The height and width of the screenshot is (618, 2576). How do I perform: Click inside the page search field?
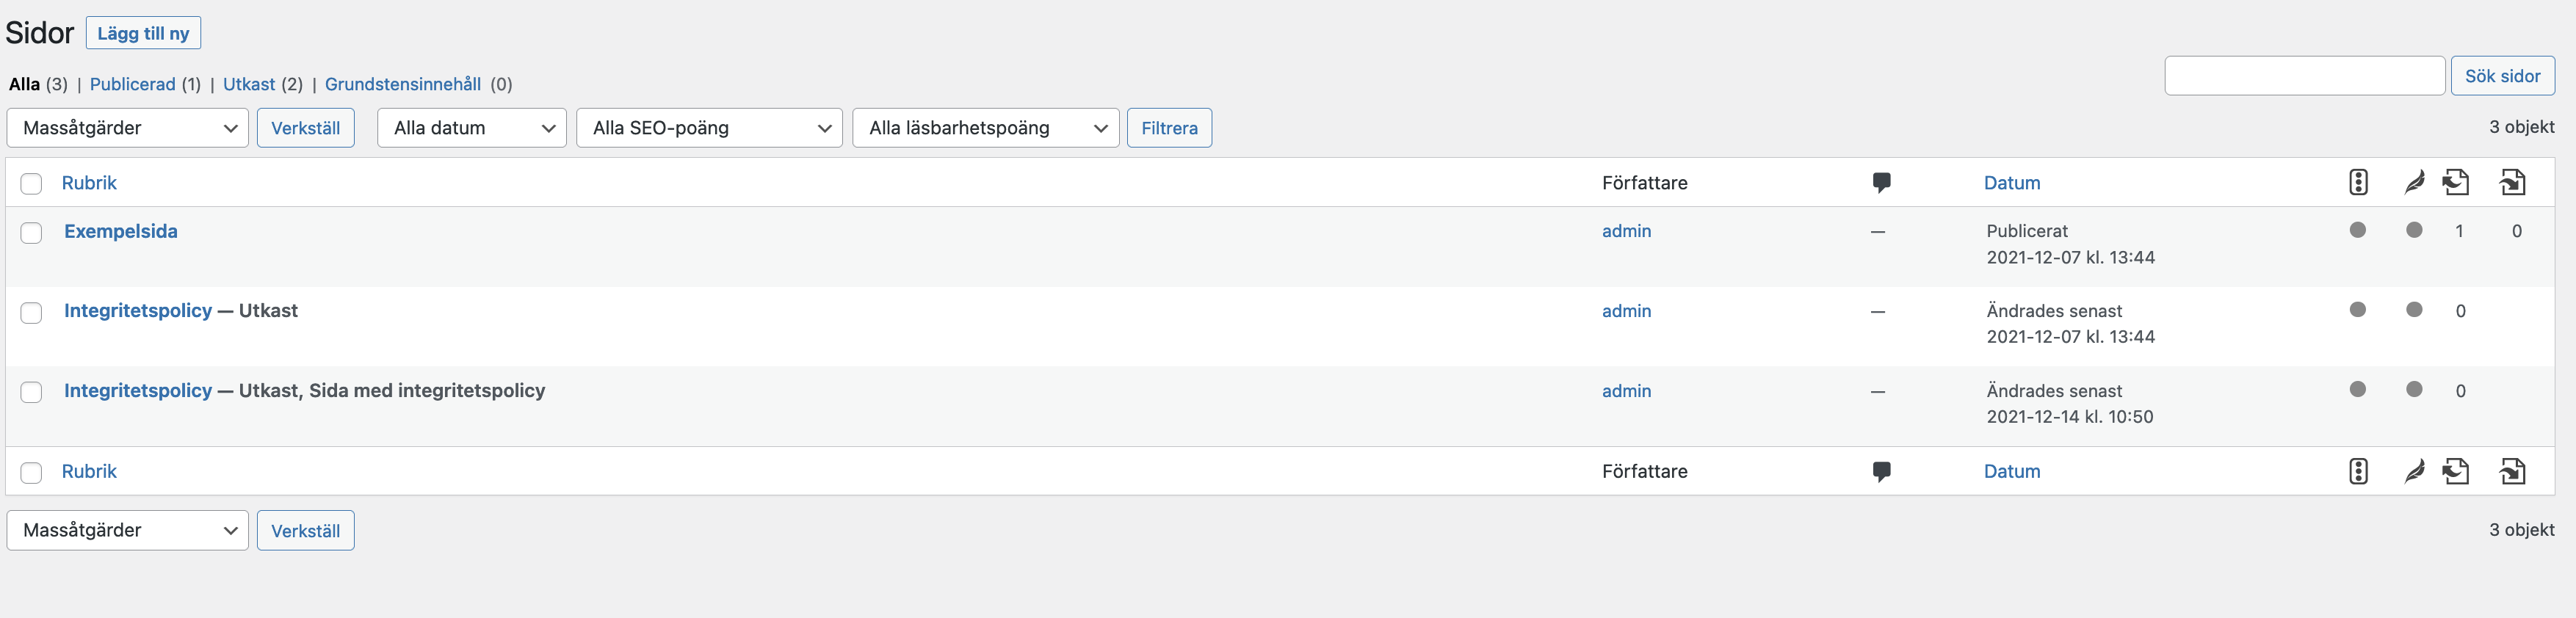coord(2304,75)
